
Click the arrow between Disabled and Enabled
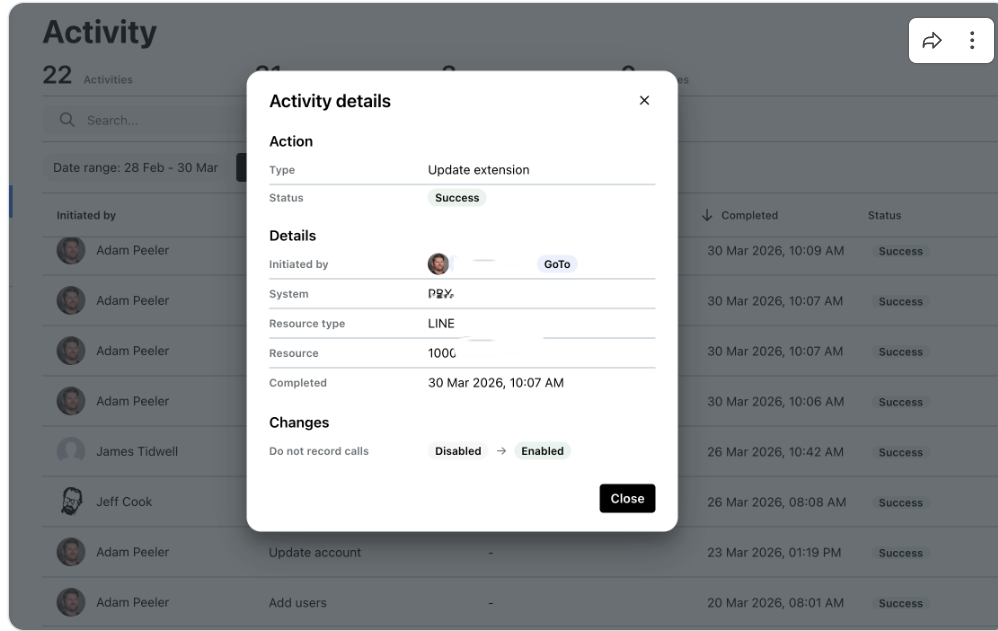pyautogui.click(x=502, y=451)
